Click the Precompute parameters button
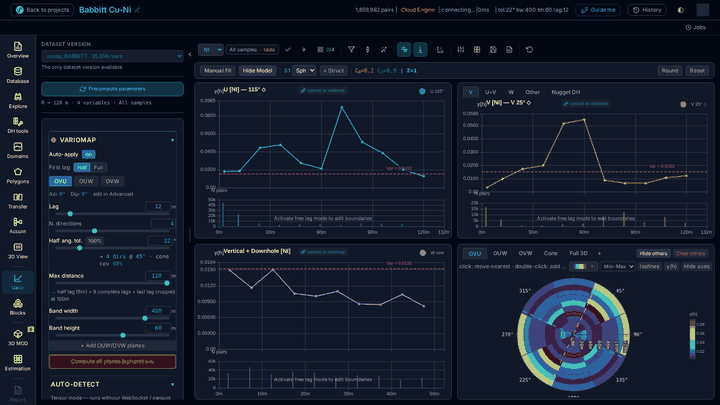This screenshot has height=405, width=720. 112,89
